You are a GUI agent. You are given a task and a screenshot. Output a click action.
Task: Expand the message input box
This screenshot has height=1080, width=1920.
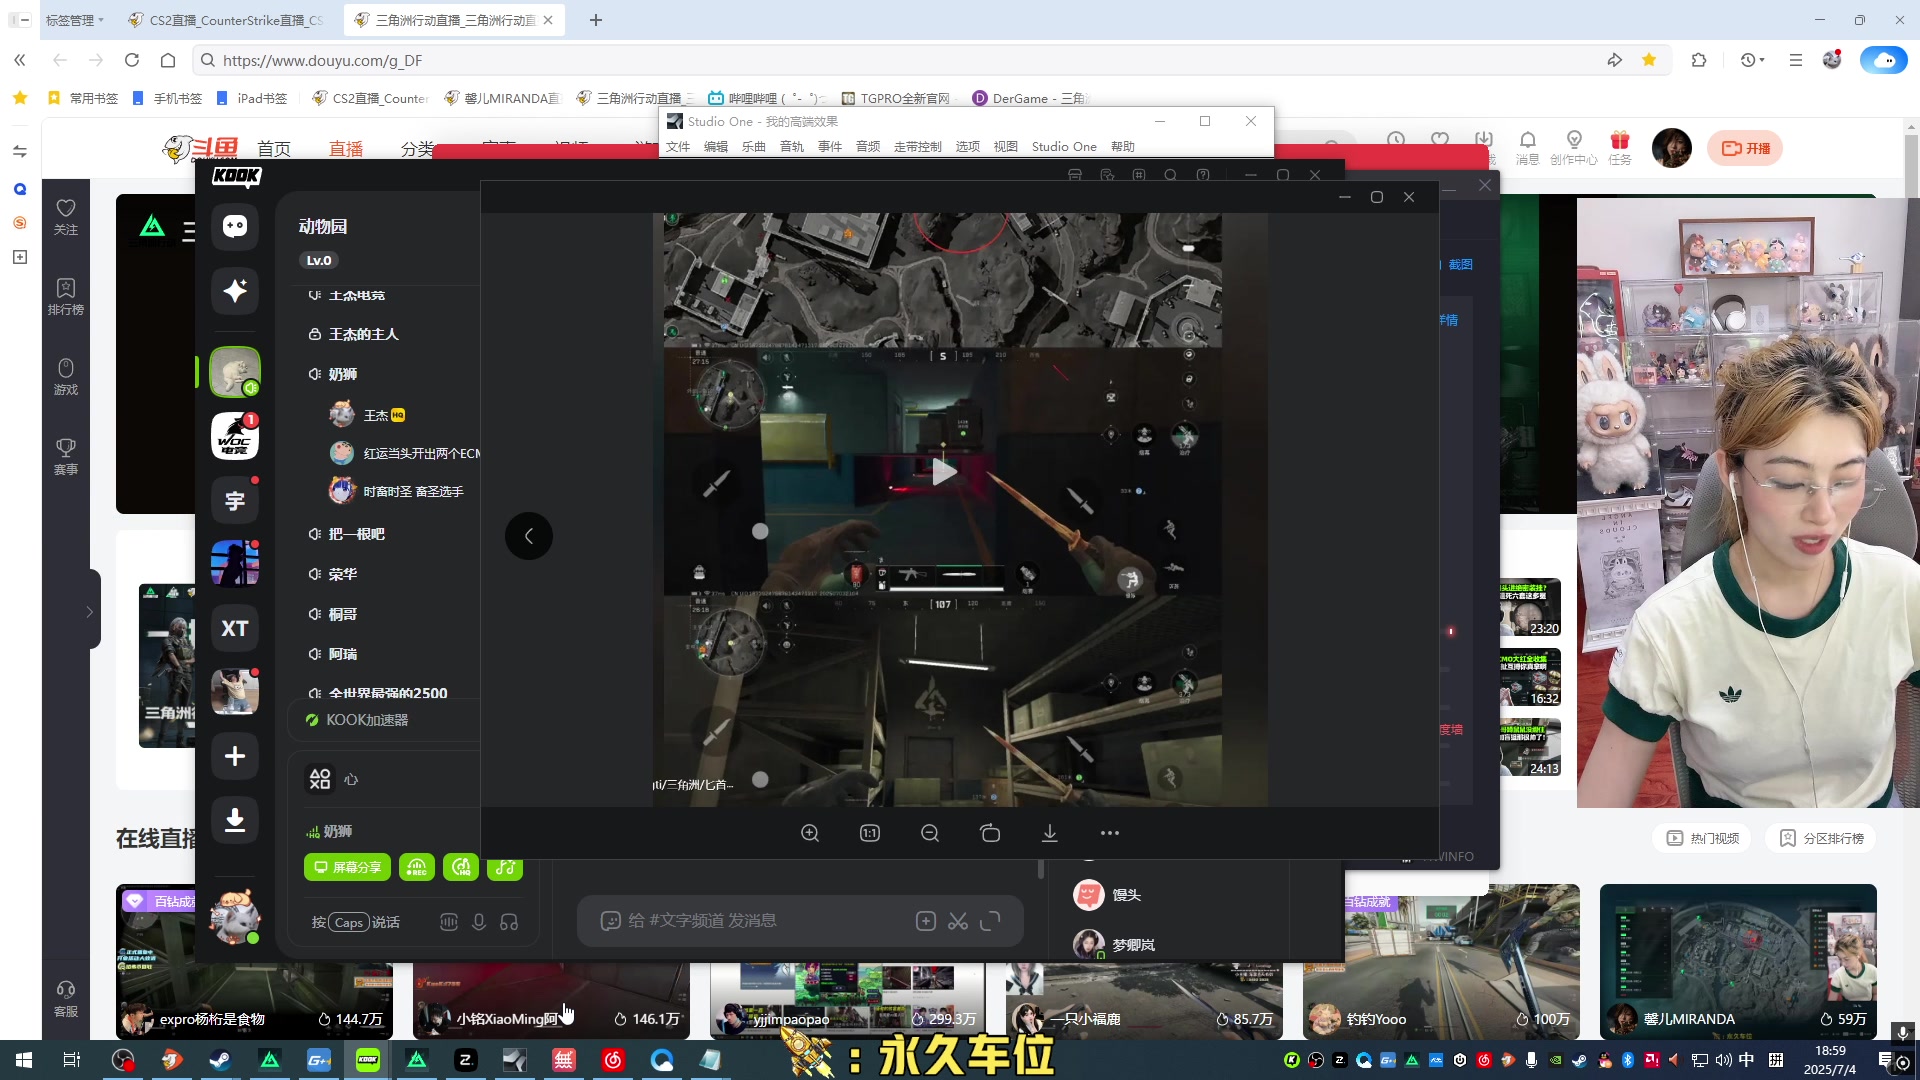coord(990,921)
